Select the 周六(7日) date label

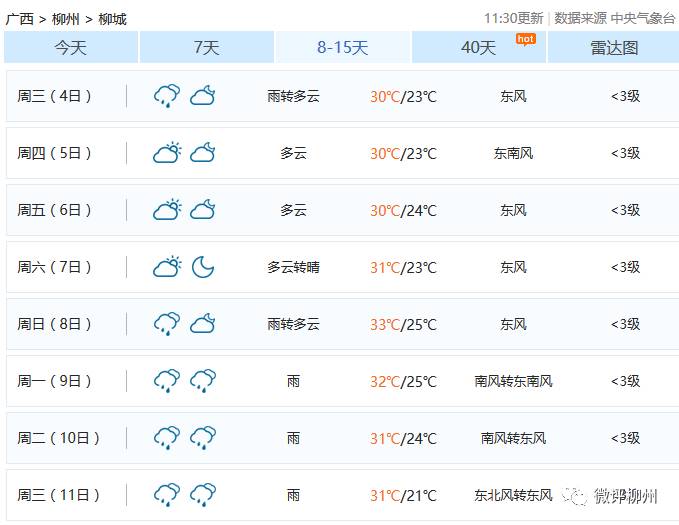coord(54,267)
